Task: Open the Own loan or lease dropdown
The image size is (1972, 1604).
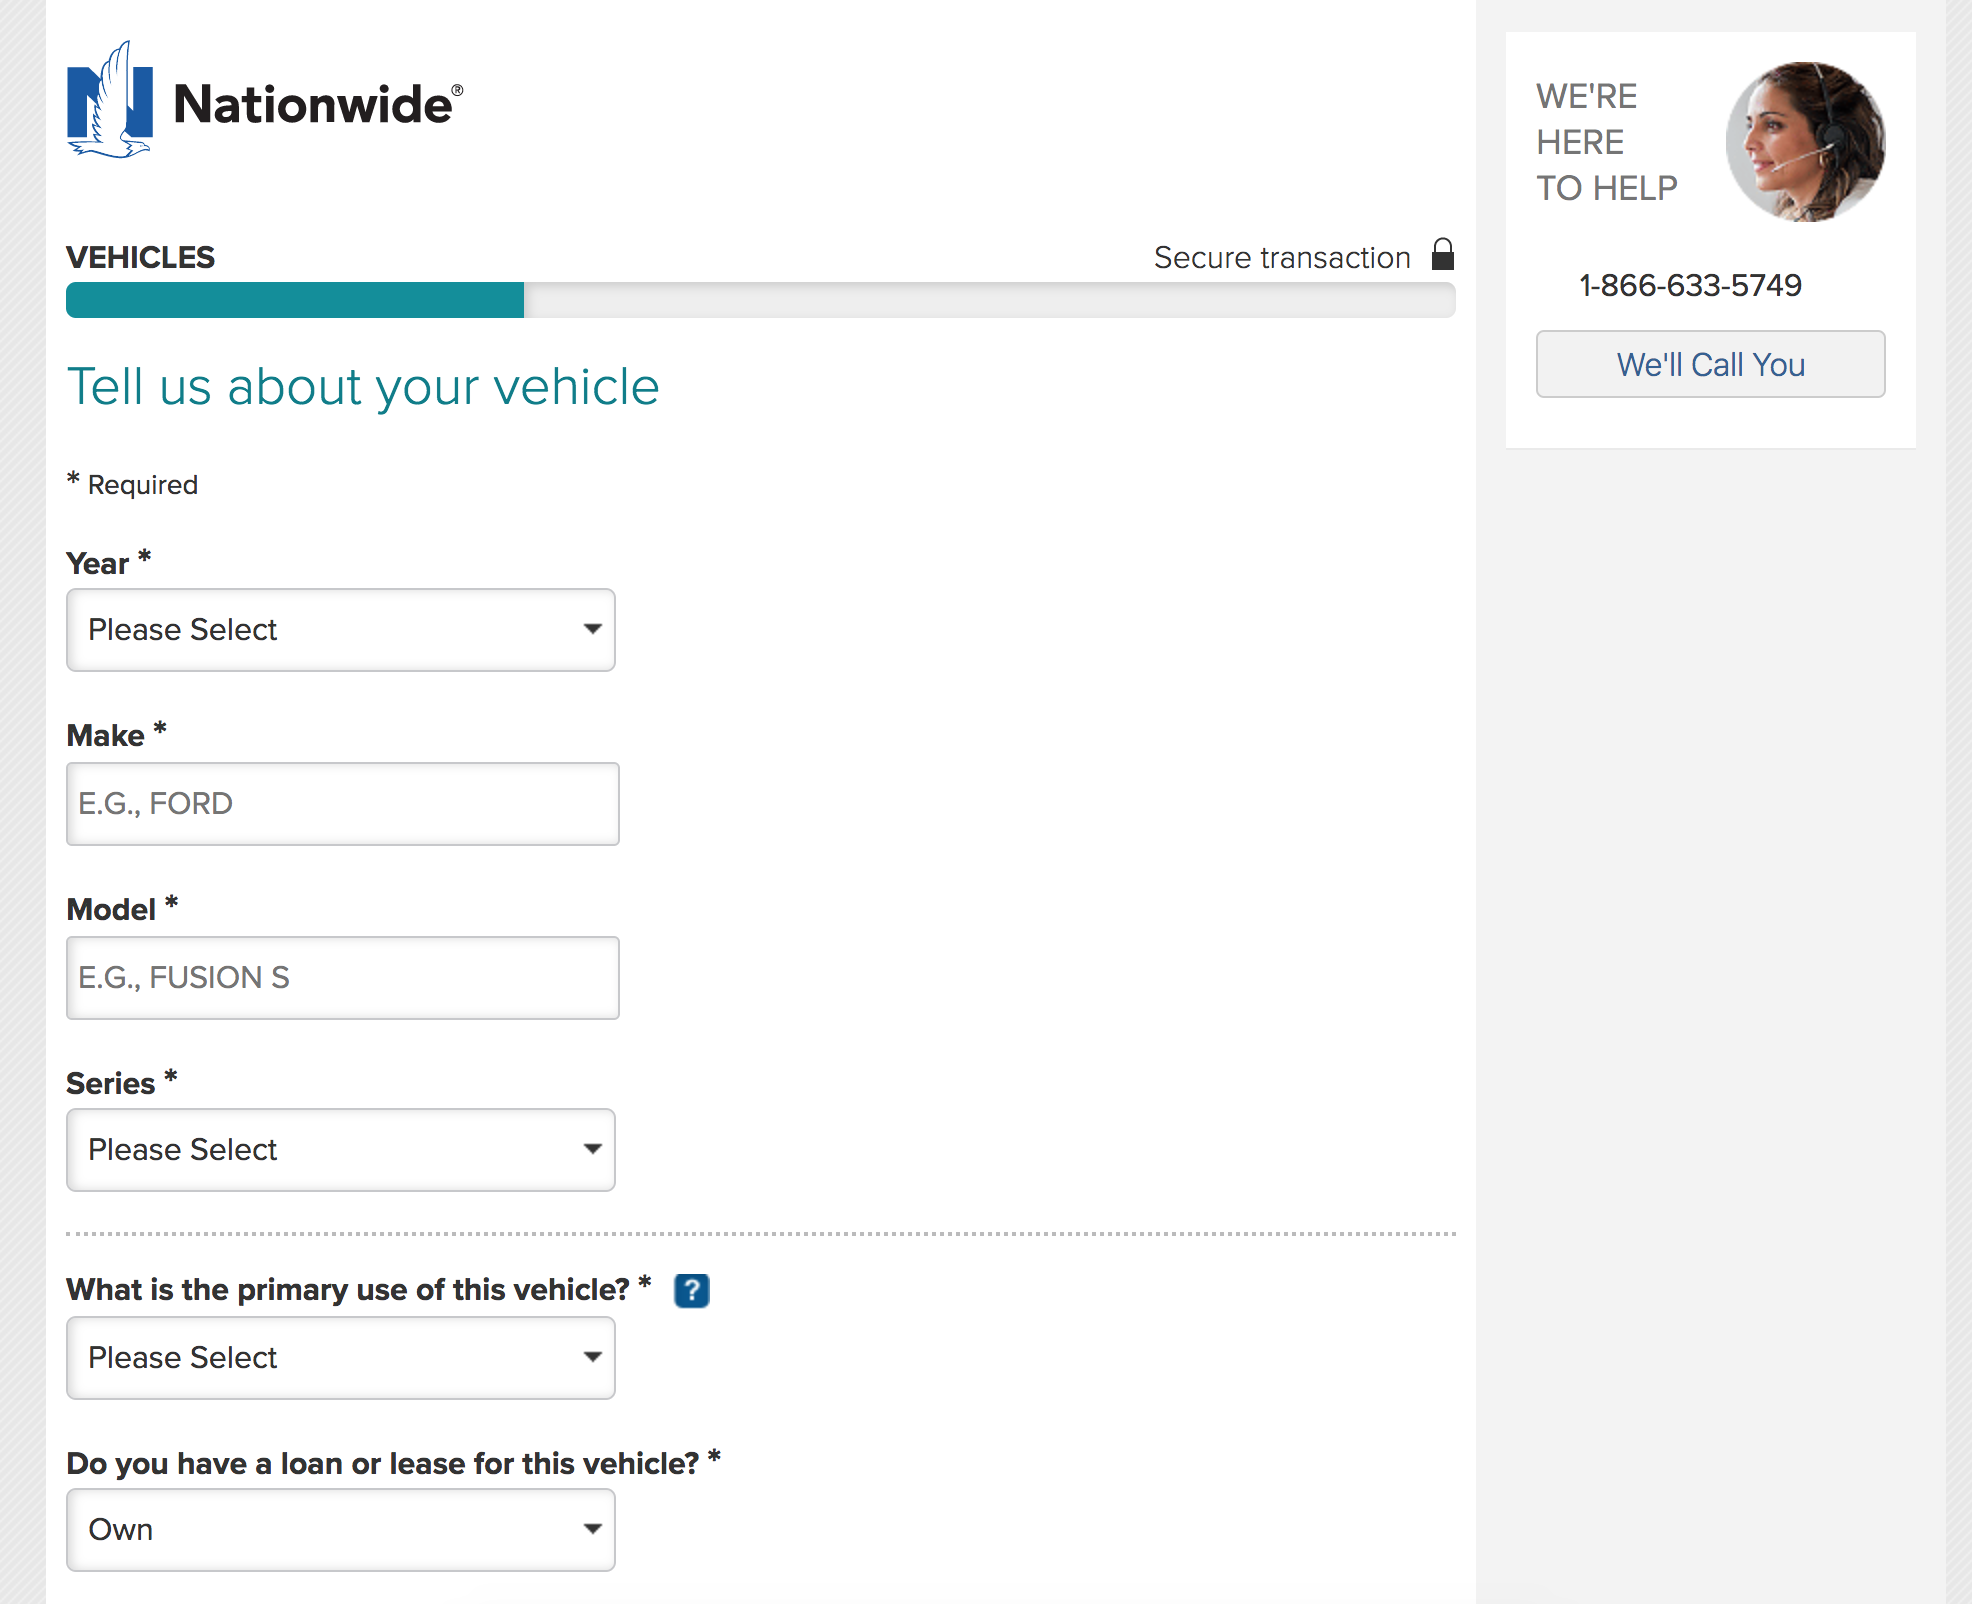Action: [341, 1530]
